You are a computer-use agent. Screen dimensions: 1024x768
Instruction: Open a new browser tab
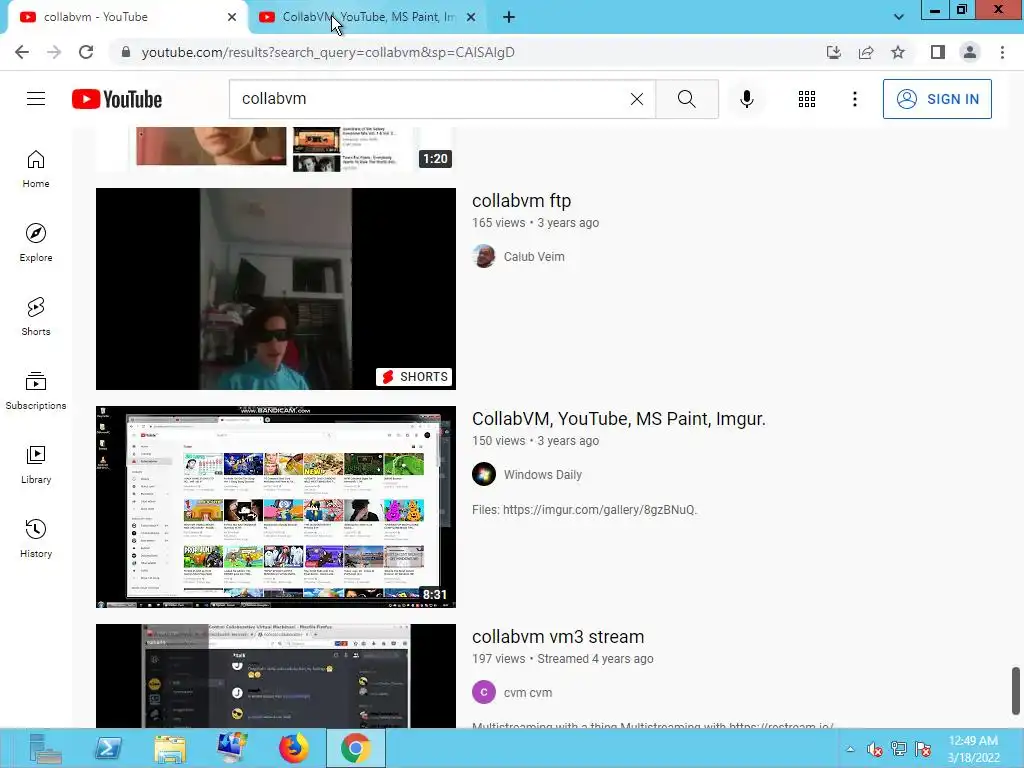pos(509,17)
